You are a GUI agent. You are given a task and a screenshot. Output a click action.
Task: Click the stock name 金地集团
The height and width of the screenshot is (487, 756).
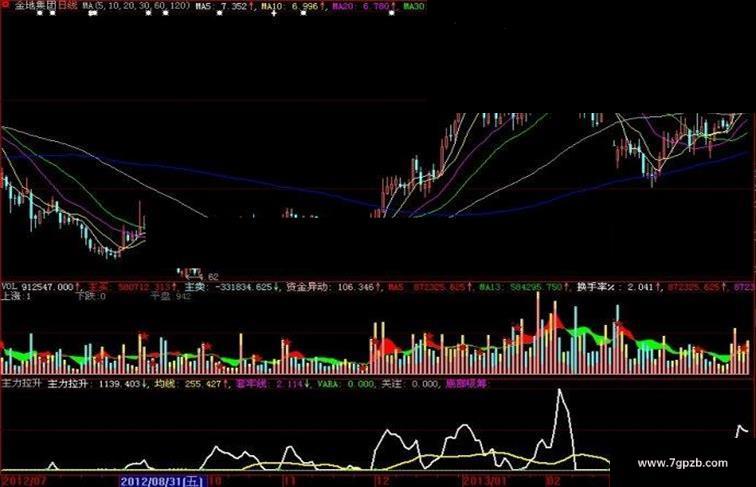36,6
